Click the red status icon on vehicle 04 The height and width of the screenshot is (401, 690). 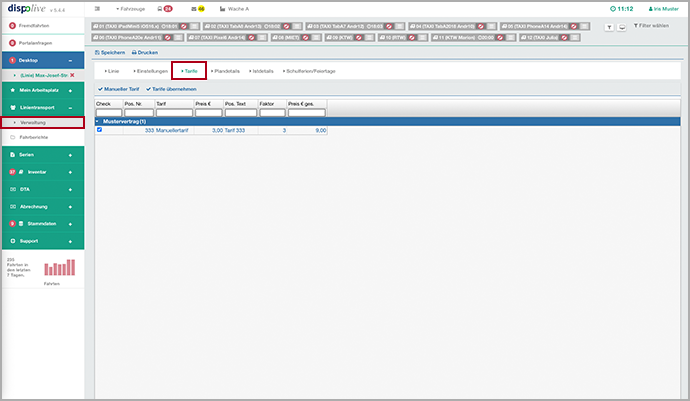(481, 26)
